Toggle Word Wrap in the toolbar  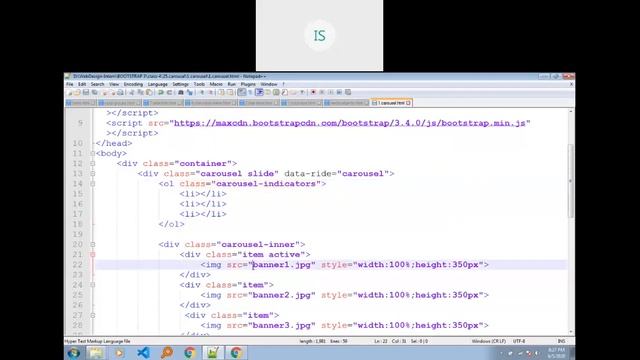point(242,93)
